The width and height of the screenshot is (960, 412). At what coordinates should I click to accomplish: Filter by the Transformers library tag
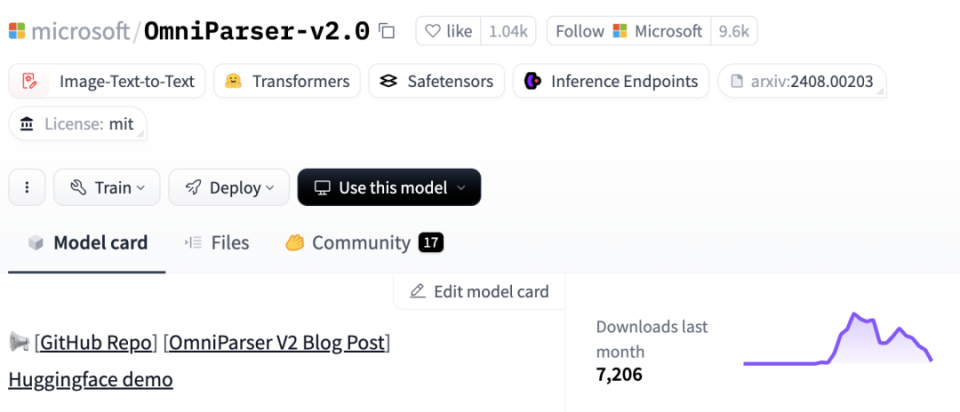(287, 81)
